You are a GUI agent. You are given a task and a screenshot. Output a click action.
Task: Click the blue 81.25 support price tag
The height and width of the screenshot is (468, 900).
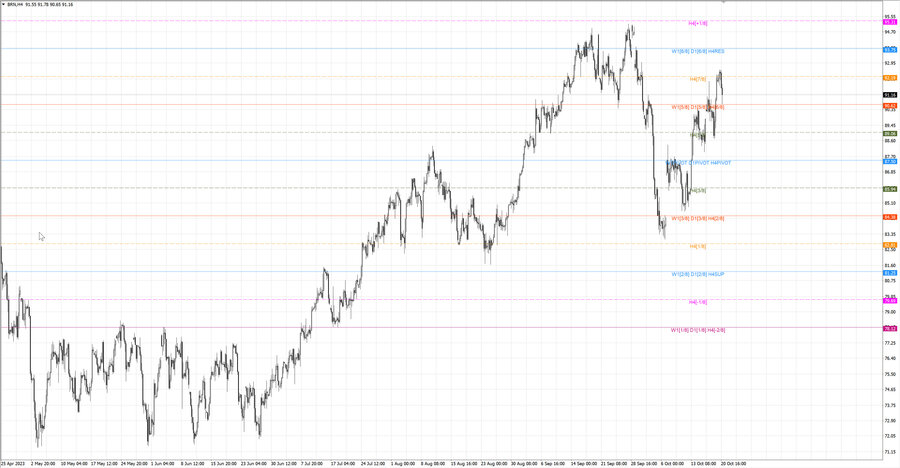[890, 273]
